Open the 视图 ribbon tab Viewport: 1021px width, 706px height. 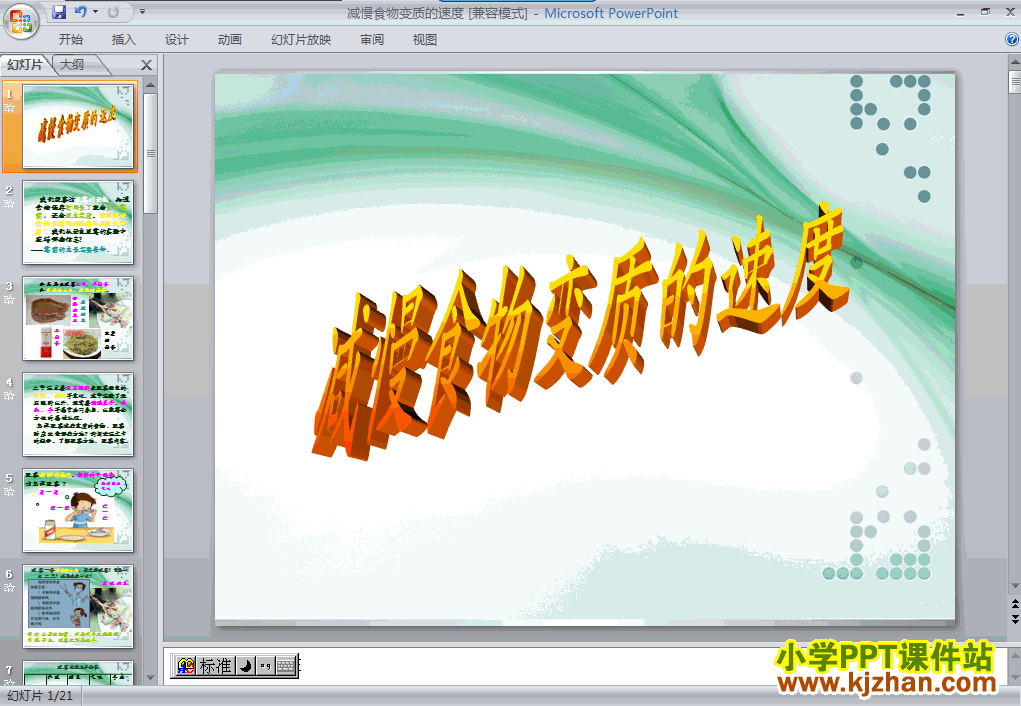tap(425, 40)
